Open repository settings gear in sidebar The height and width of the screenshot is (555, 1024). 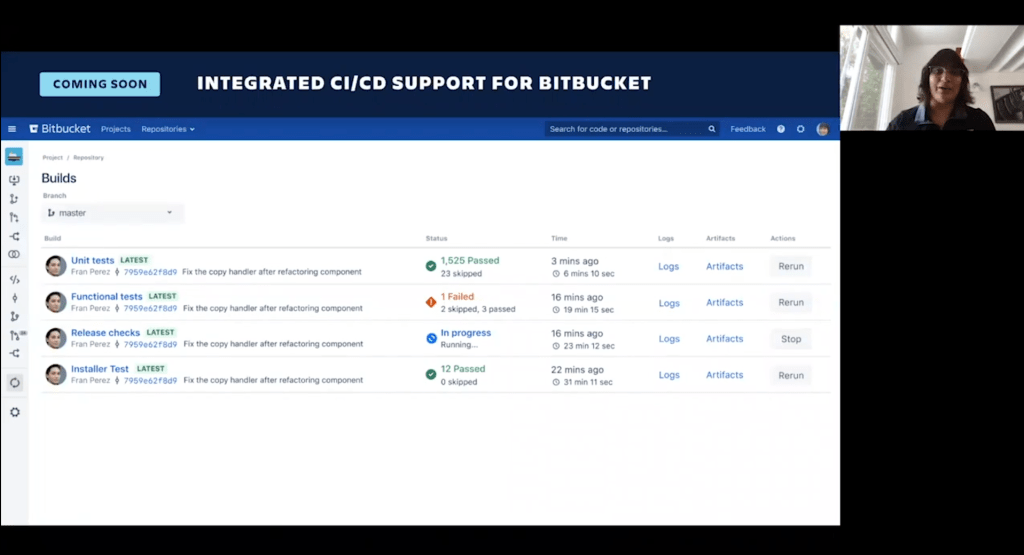14,412
